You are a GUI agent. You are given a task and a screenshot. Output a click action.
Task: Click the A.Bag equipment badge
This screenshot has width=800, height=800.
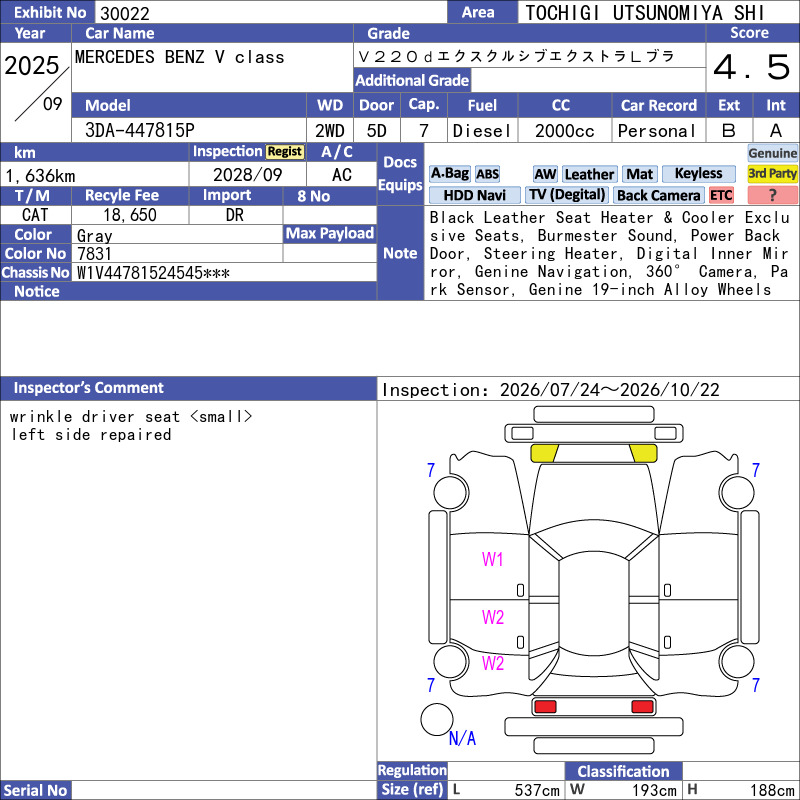(x=449, y=174)
